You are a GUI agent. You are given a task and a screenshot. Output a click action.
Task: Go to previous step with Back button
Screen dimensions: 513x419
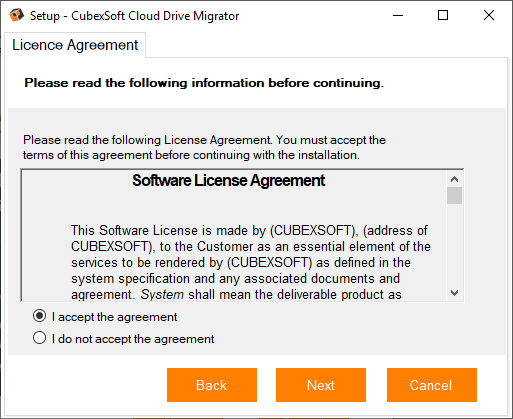click(x=212, y=385)
